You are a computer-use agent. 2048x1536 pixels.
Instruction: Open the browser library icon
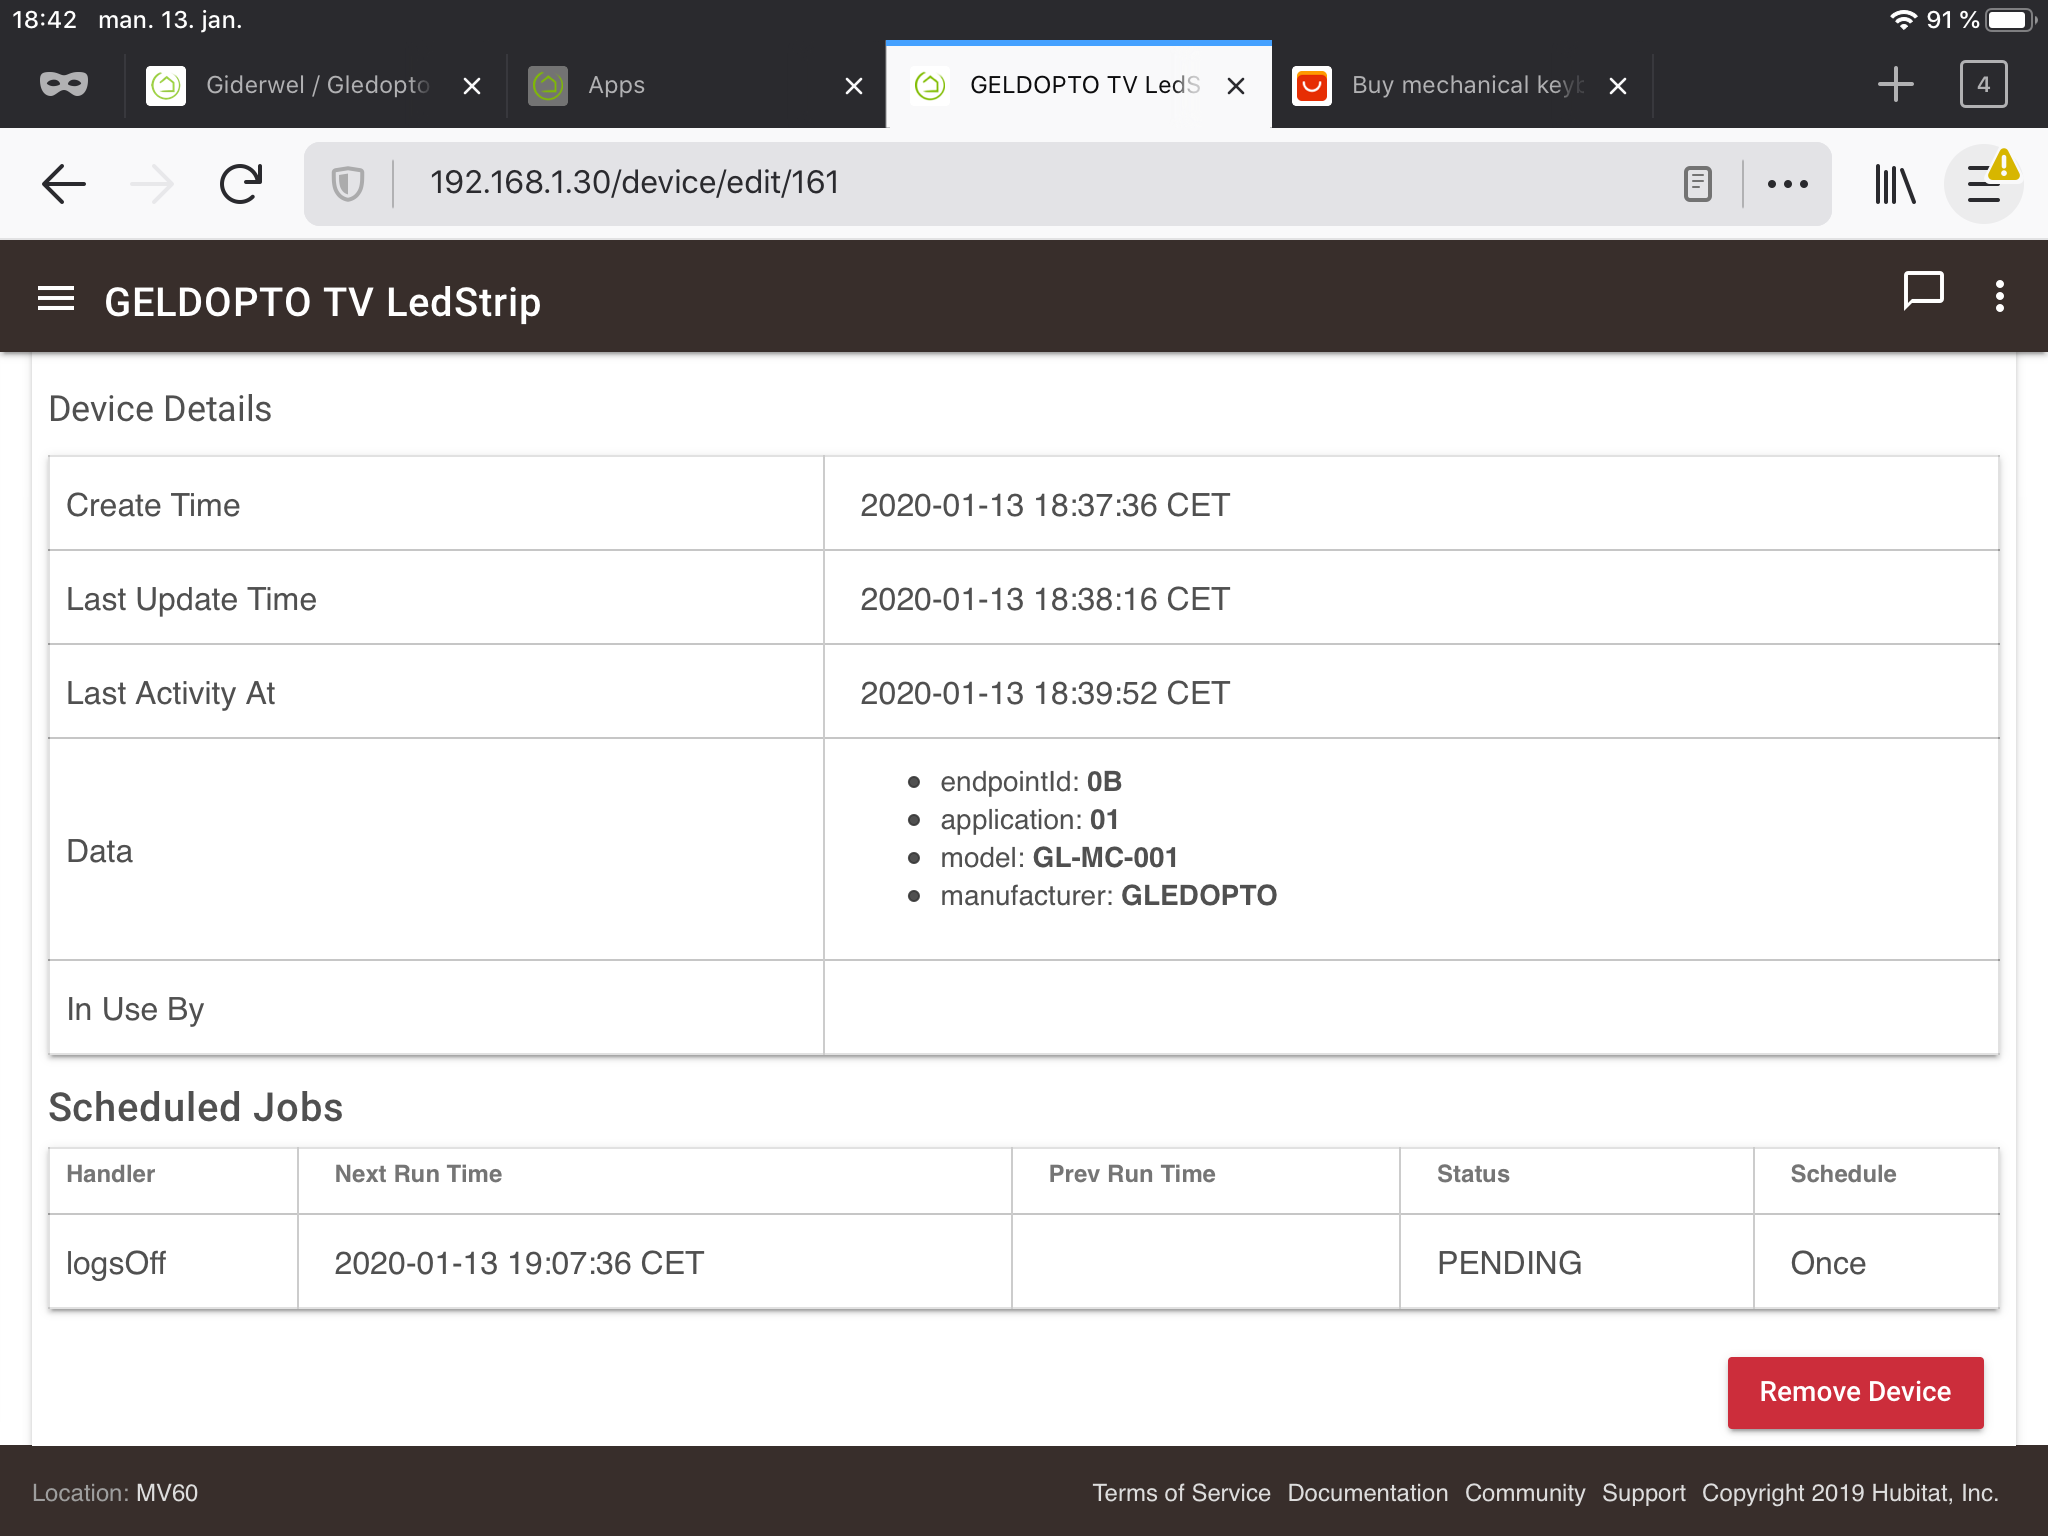1894,184
